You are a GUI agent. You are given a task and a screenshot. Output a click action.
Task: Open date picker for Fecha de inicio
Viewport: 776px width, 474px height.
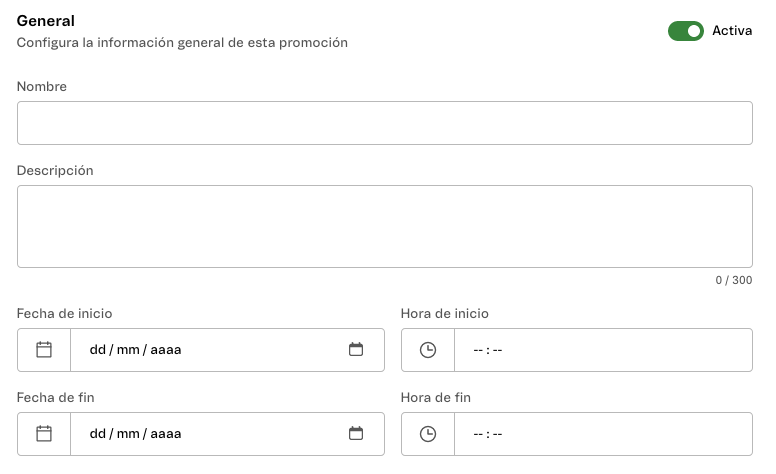[x=356, y=350]
